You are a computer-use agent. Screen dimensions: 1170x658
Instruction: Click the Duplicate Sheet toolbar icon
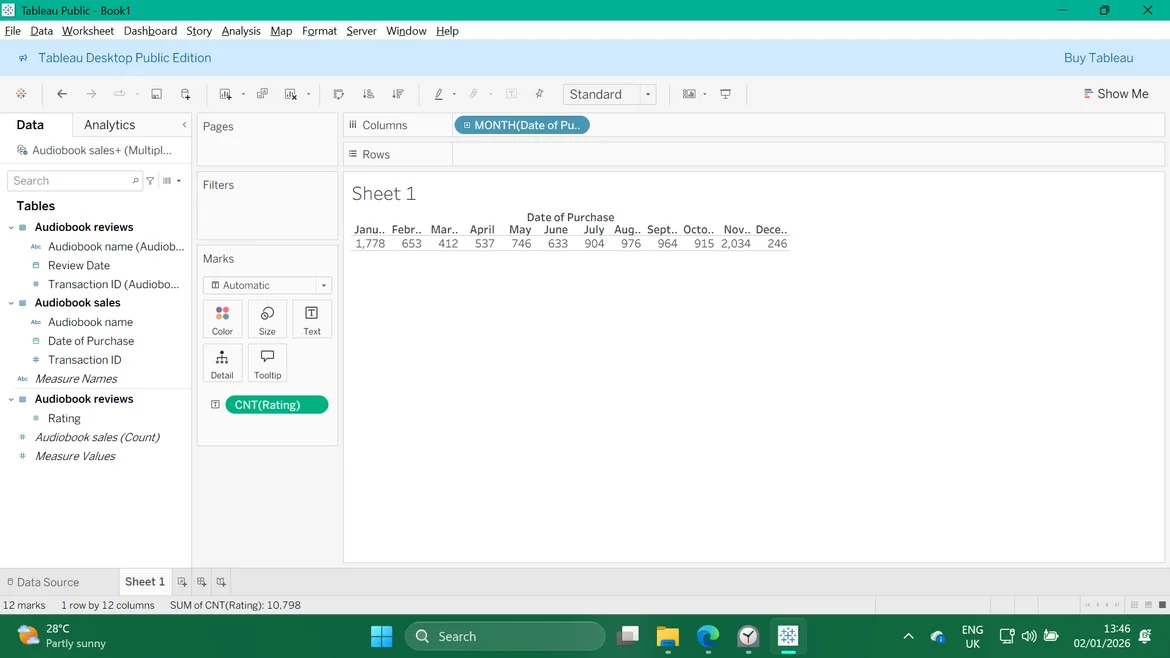262,94
